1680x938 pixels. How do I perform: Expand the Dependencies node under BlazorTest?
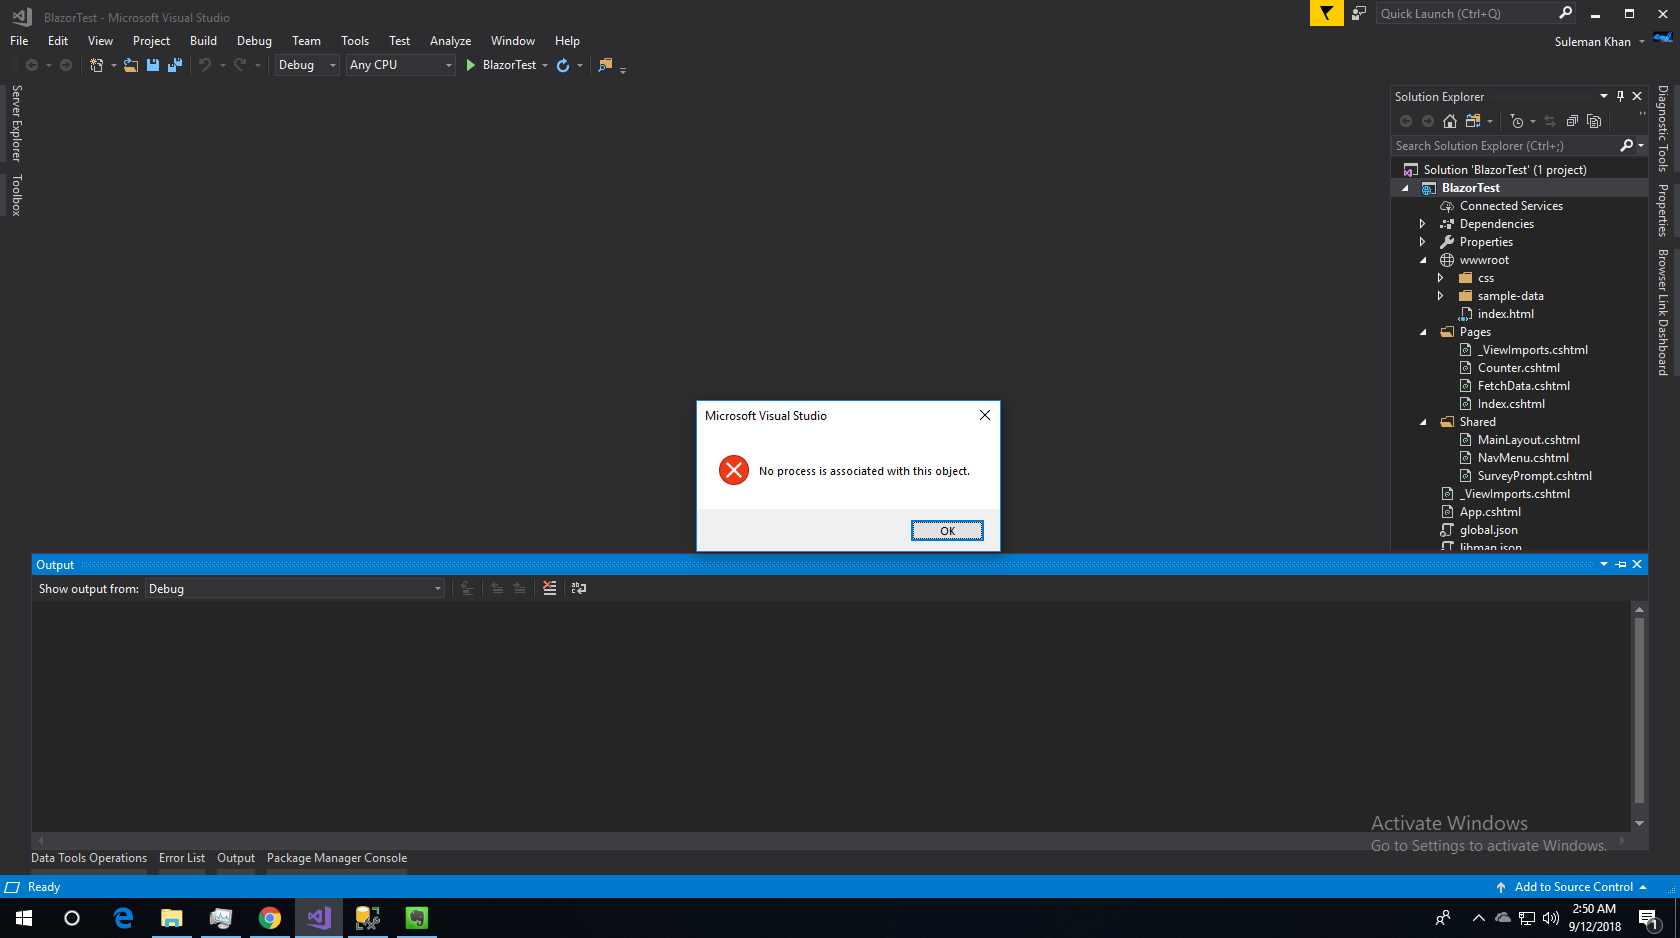pos(1422,223)
